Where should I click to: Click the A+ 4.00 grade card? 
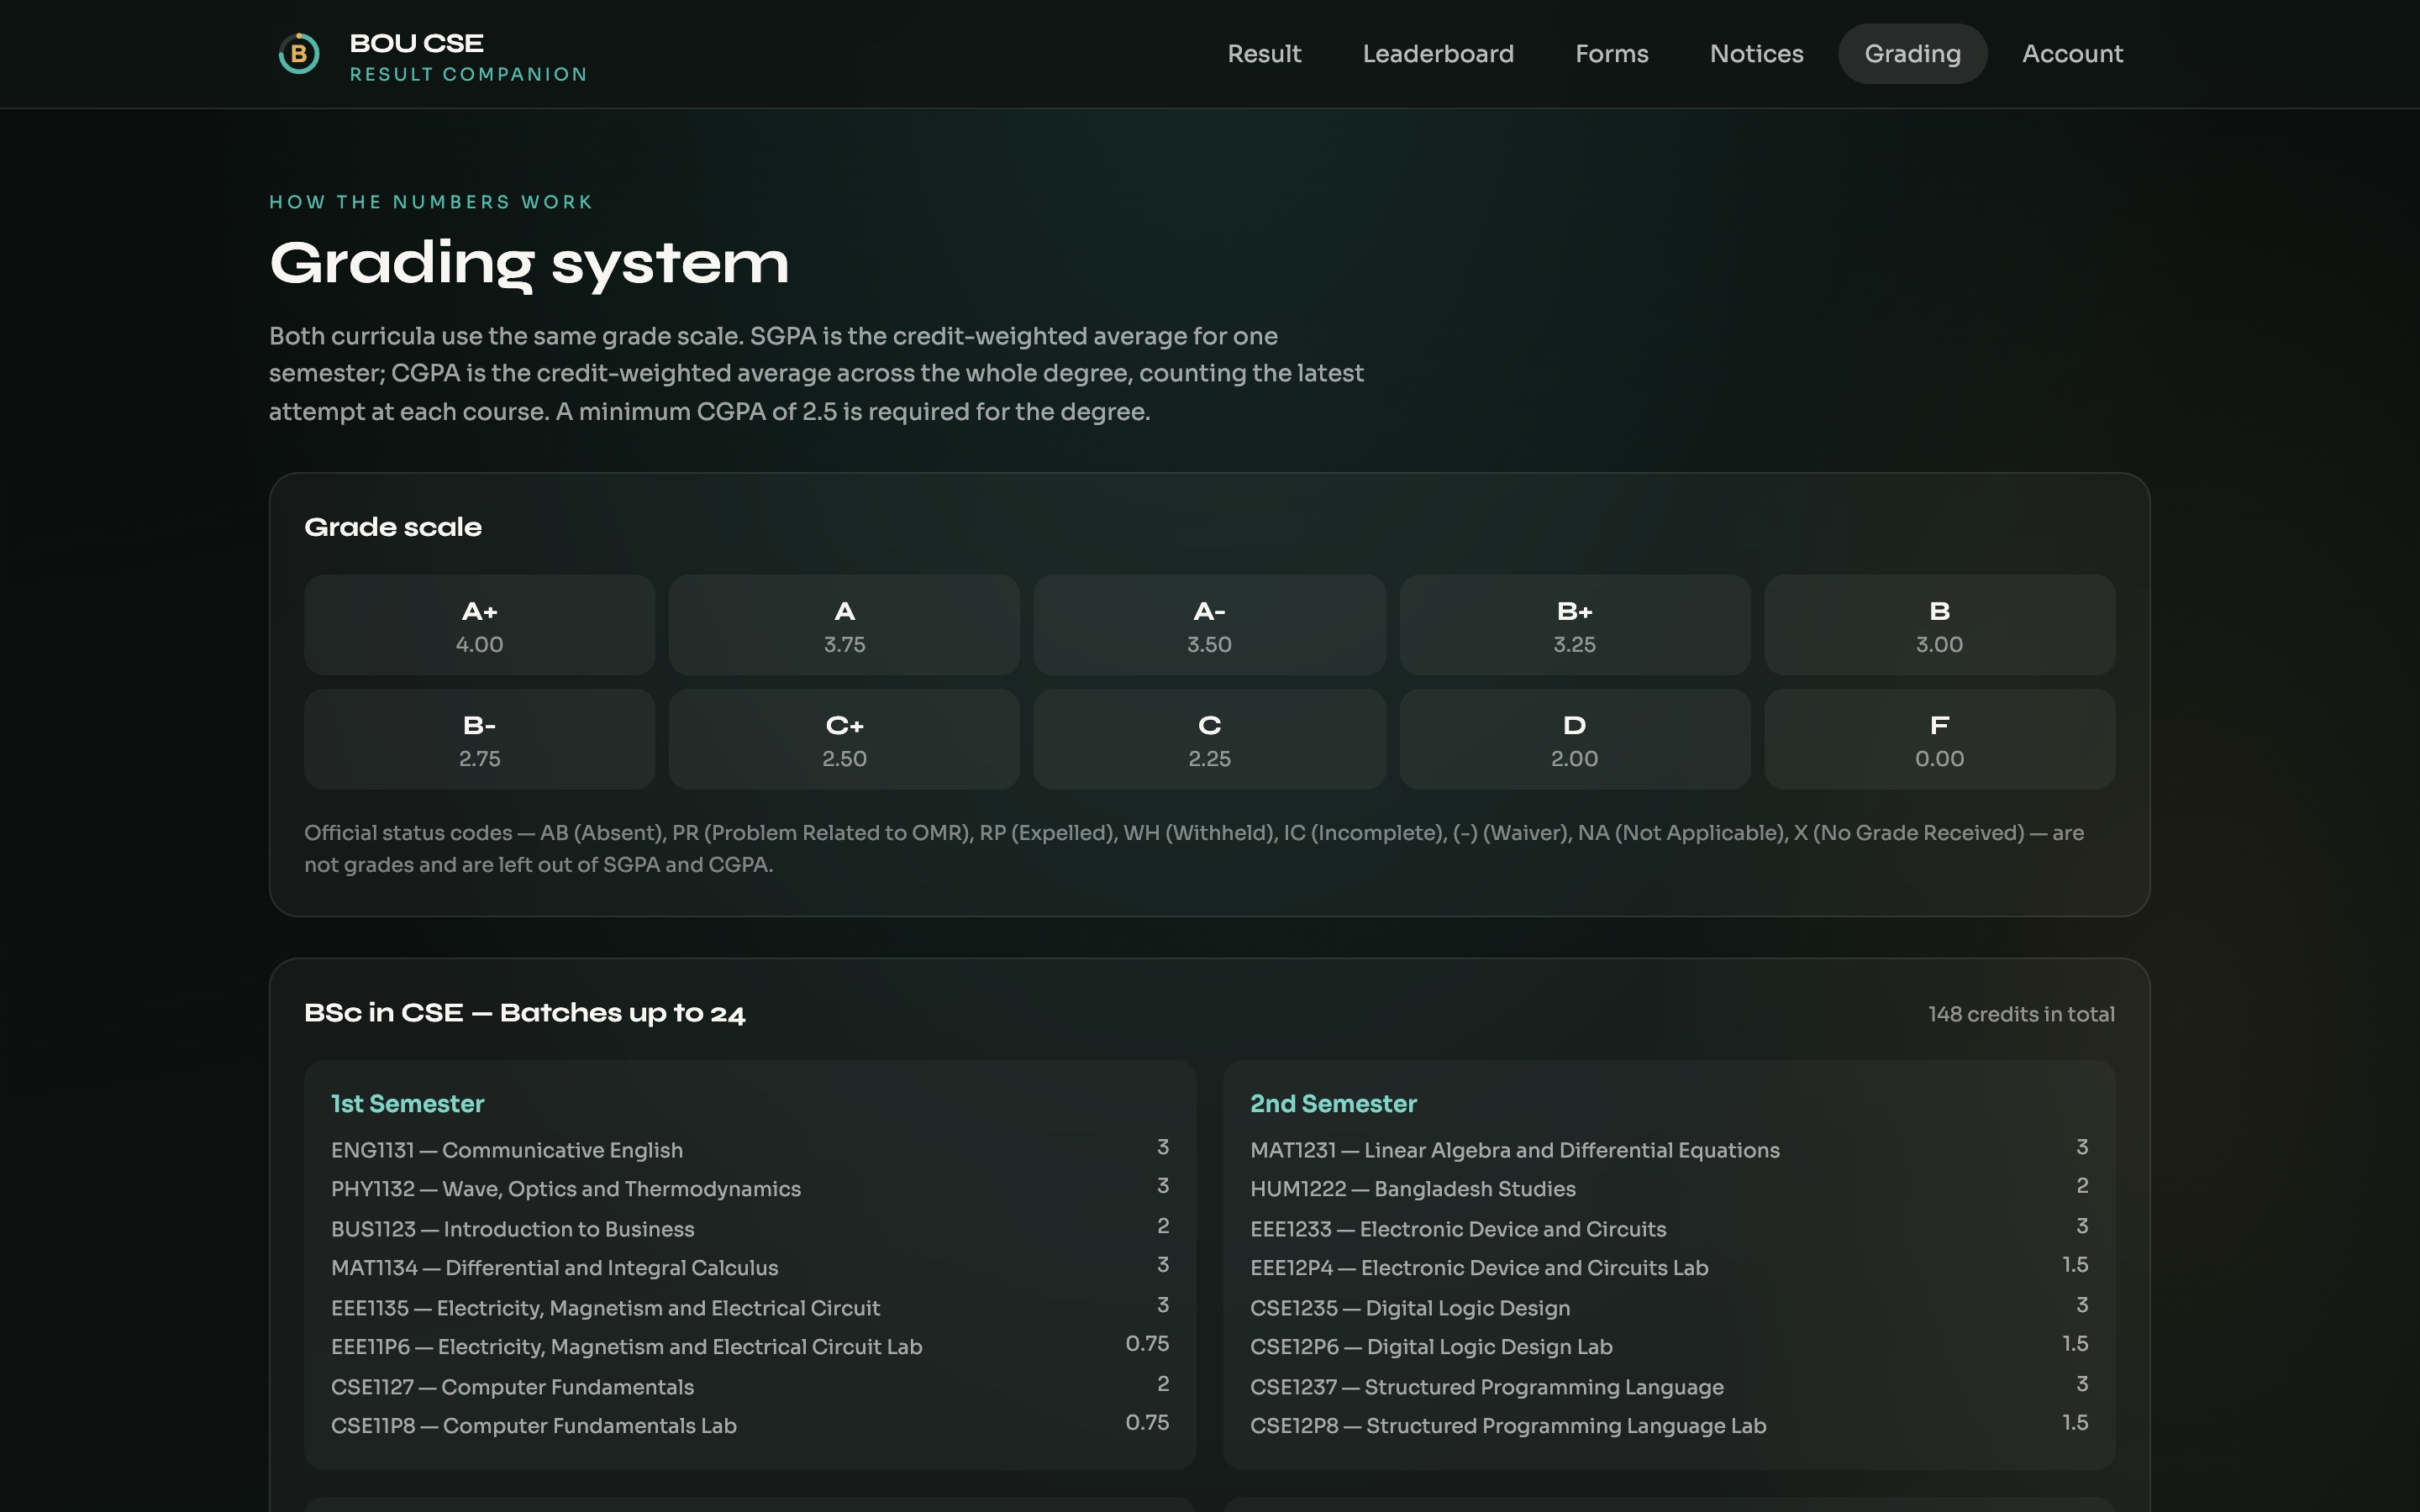(479, 625)
